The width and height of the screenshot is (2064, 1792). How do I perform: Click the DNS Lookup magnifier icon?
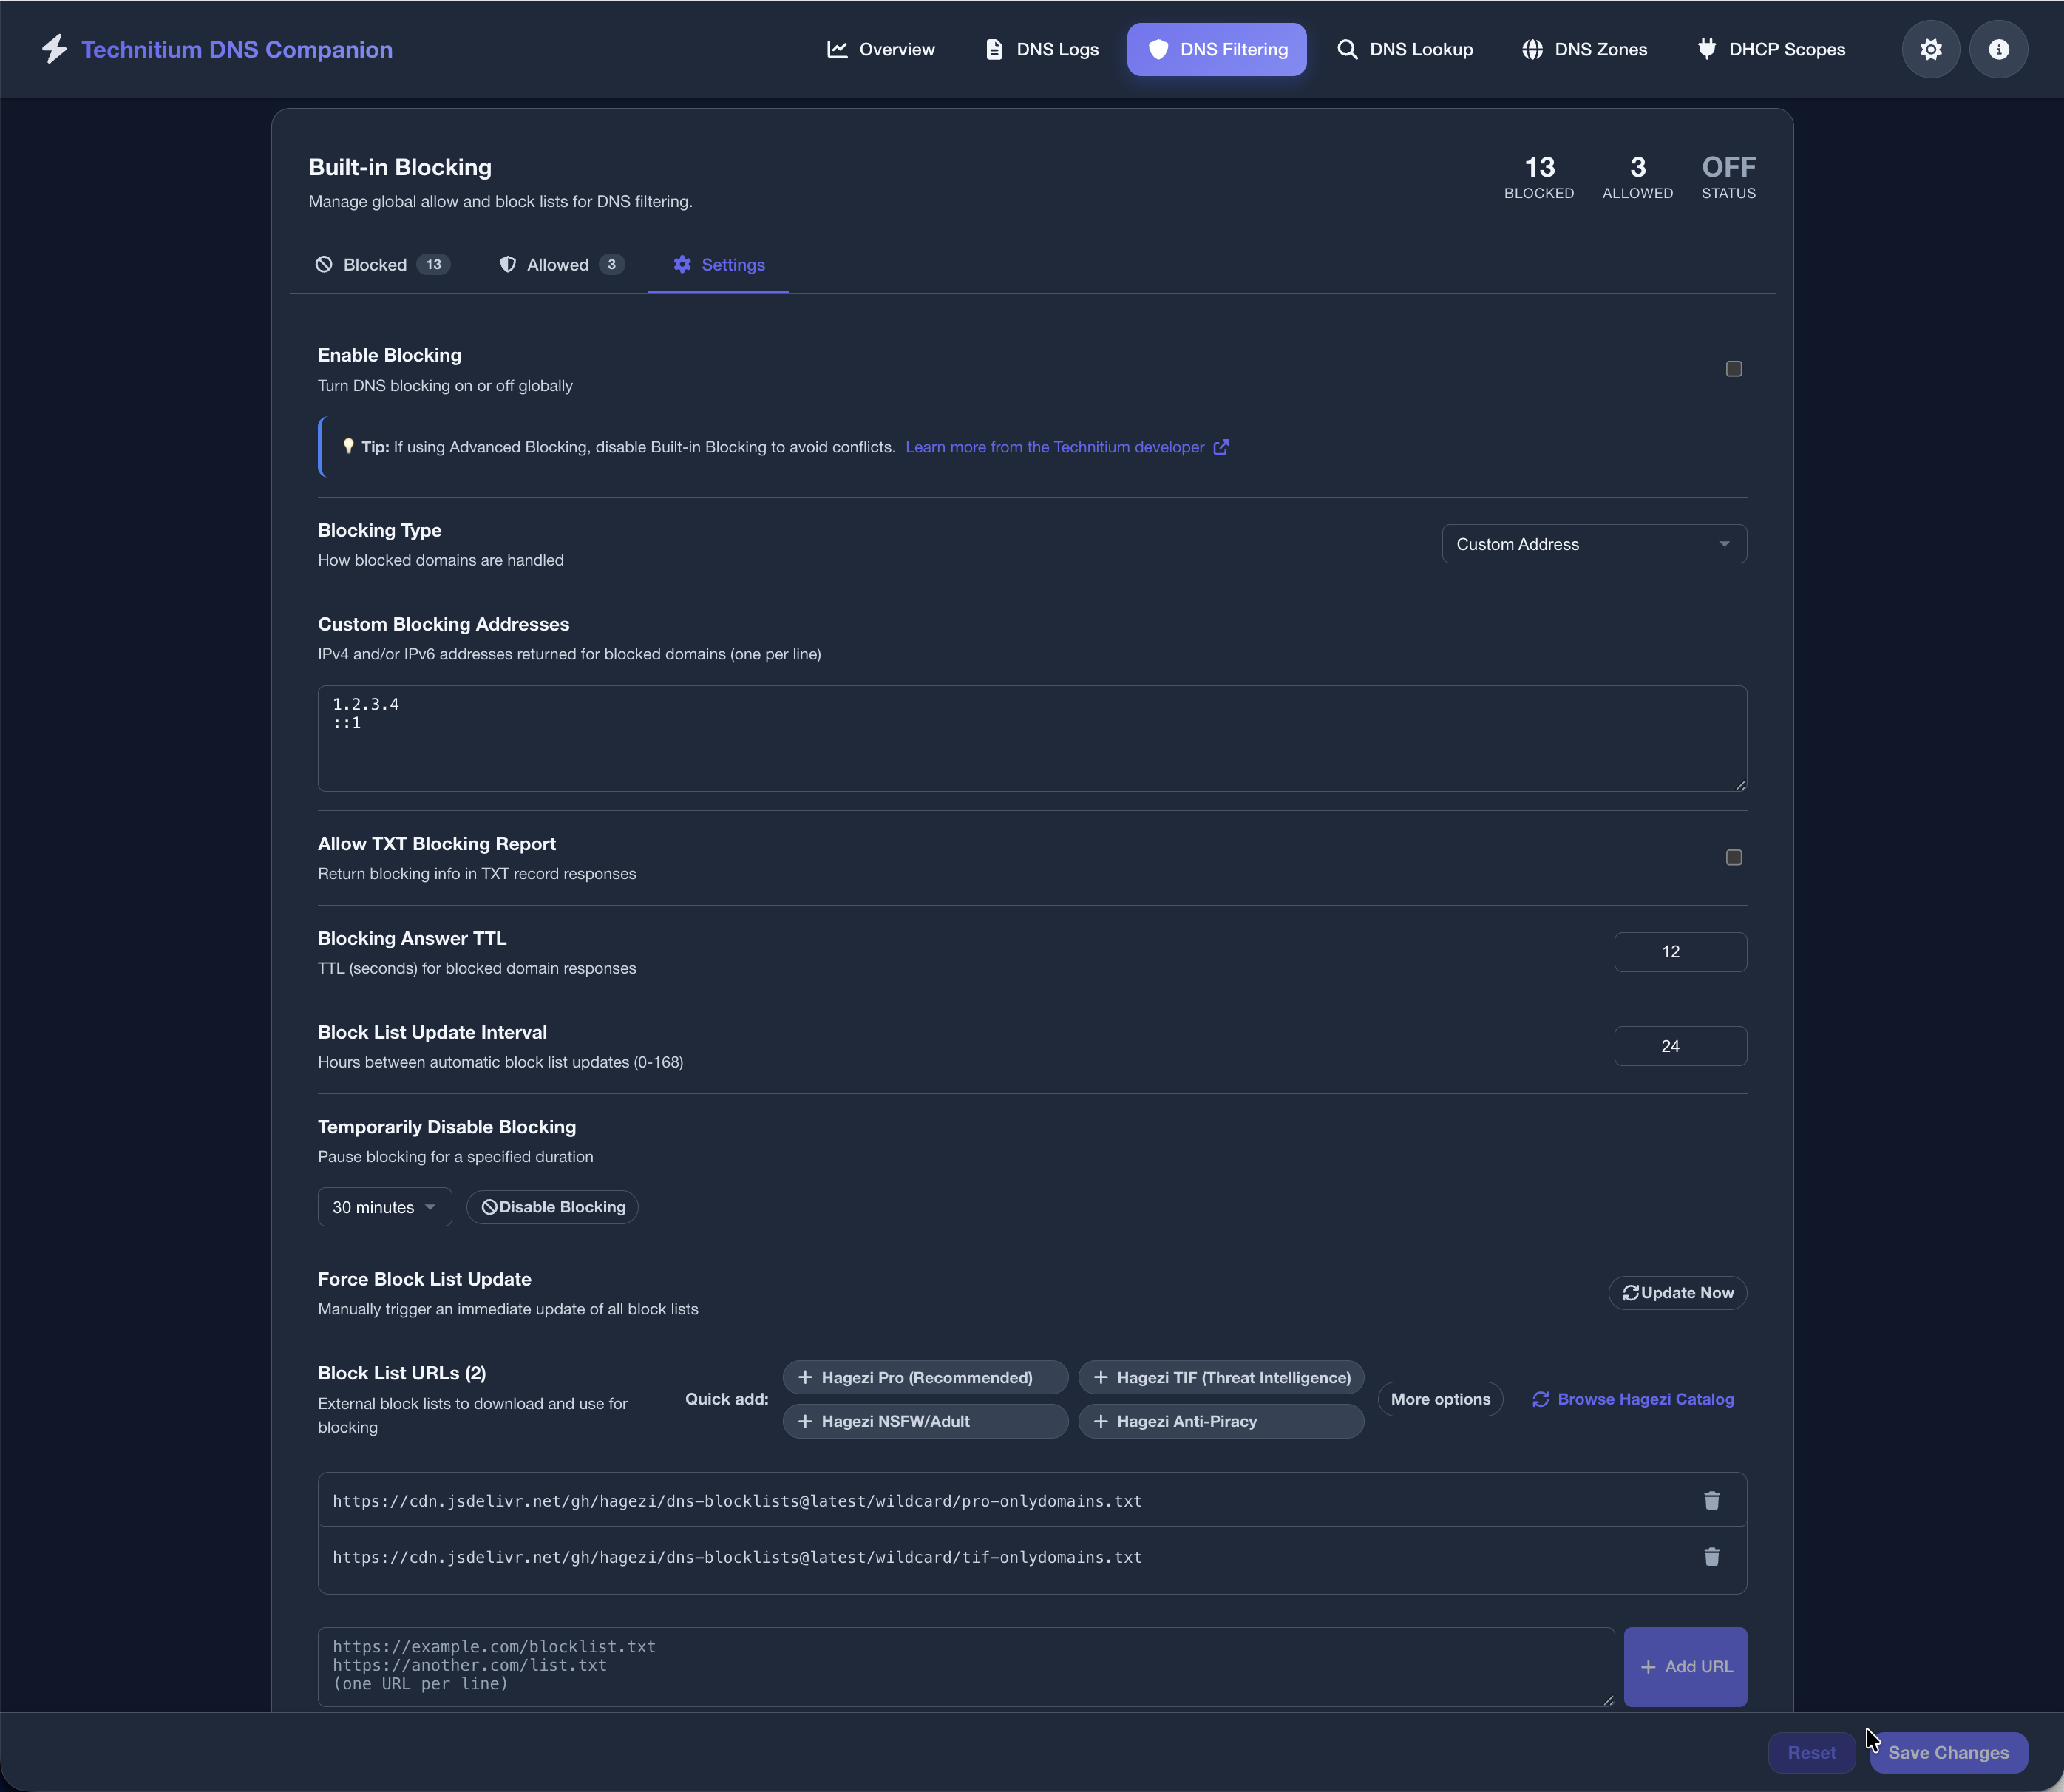[x=1347, y=49]
